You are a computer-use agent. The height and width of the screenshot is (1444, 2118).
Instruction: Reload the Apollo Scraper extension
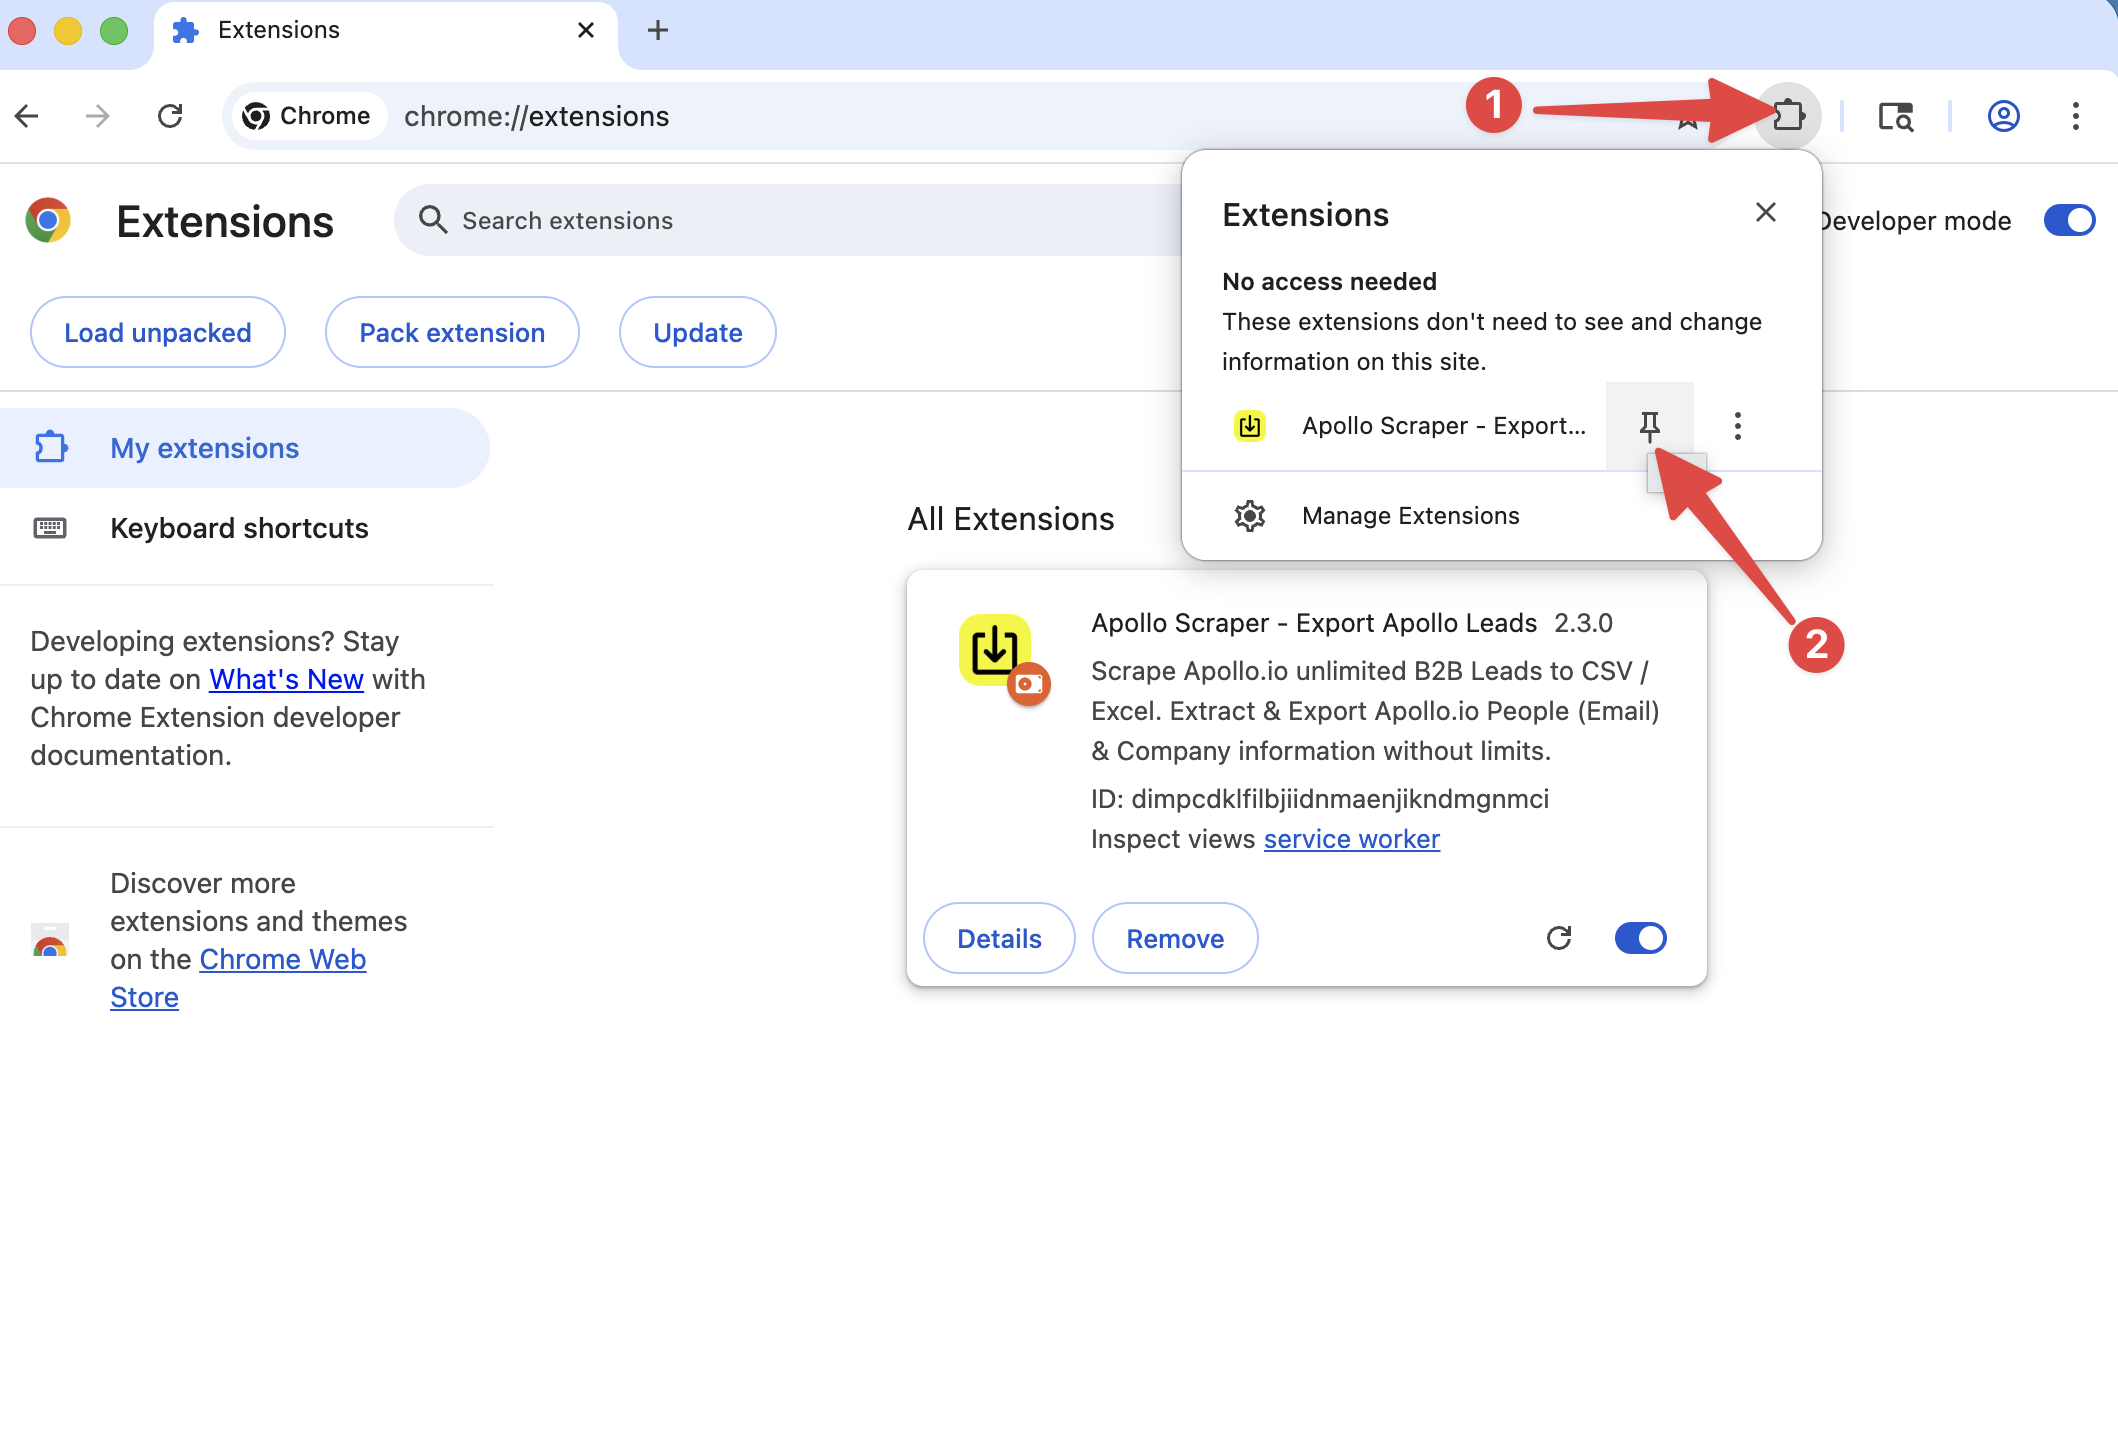coord(1559,938)
